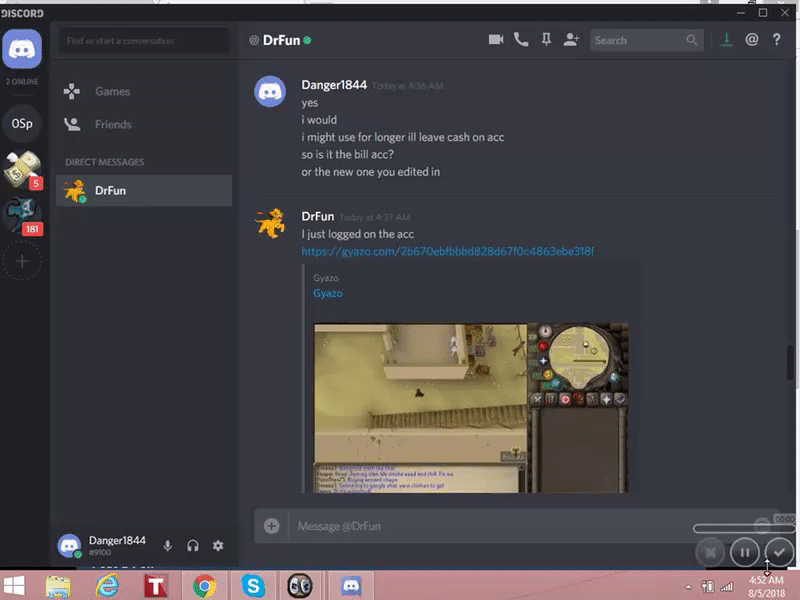This screenshot has height=600, width=800.
Task: Open User Settings gear
Action: pyautogui.click(x=218, y=546)
